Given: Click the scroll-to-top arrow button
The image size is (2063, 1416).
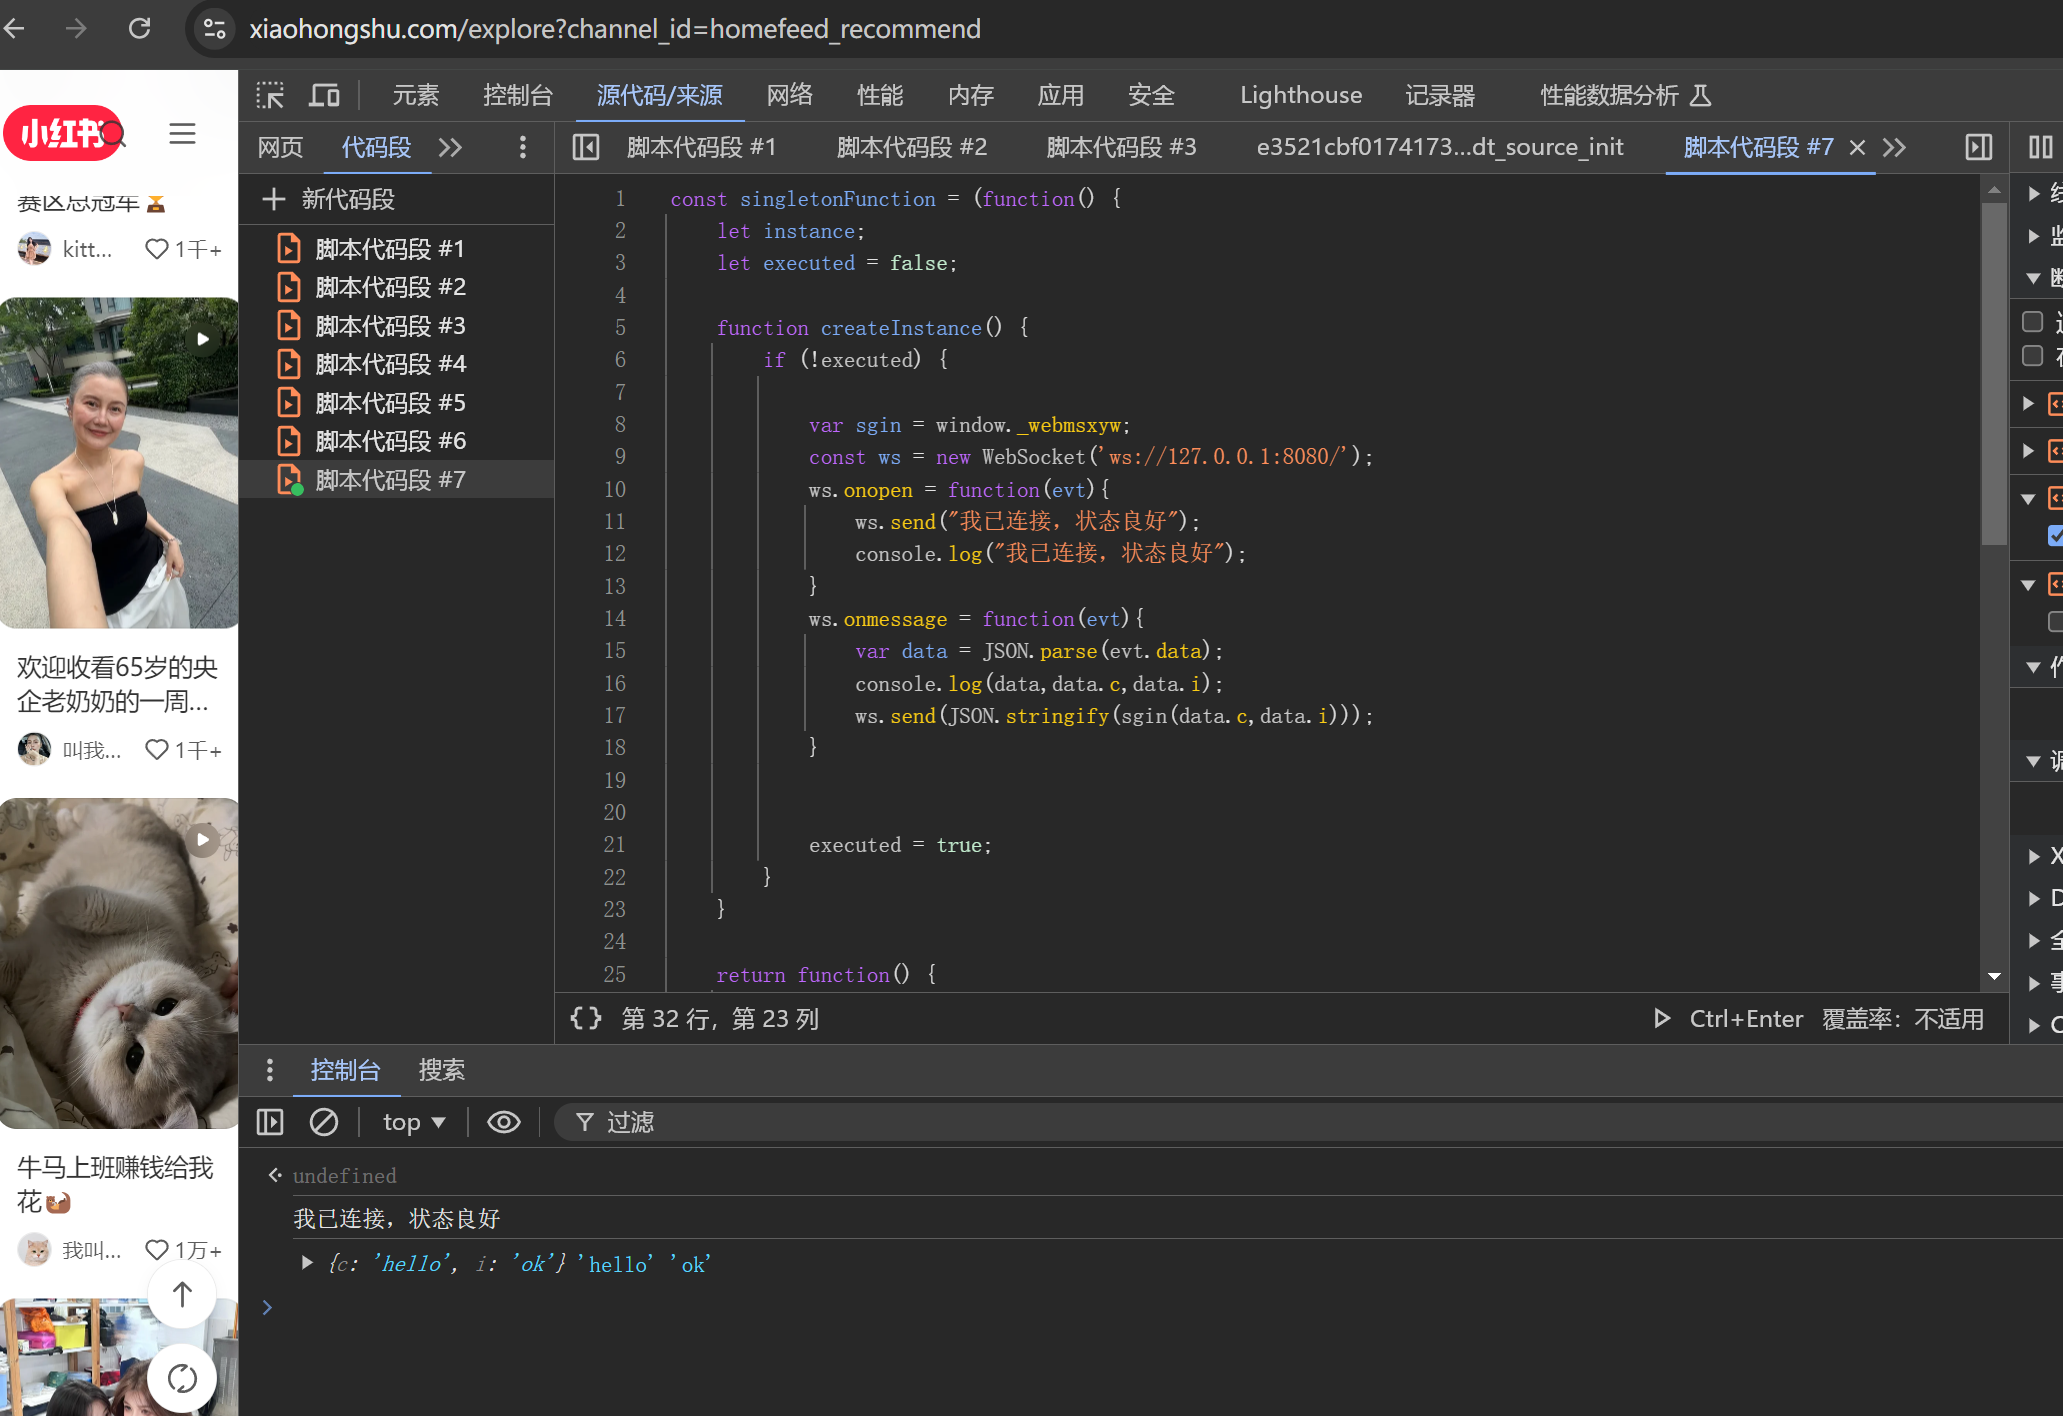Looking at the screenshot, I should point(182,1294).
